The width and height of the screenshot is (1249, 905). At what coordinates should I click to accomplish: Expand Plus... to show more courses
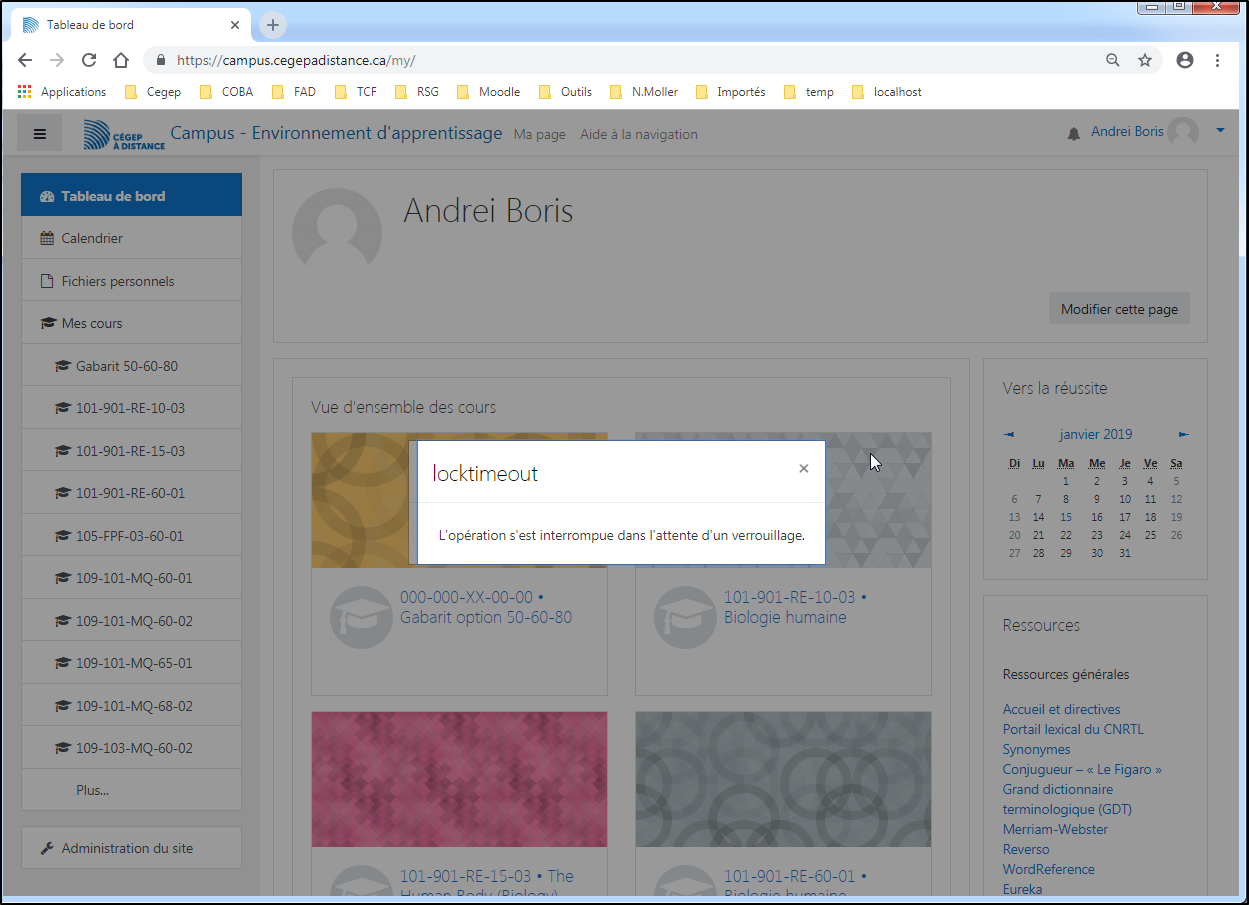pyautogui.click(x=92, y=790)
